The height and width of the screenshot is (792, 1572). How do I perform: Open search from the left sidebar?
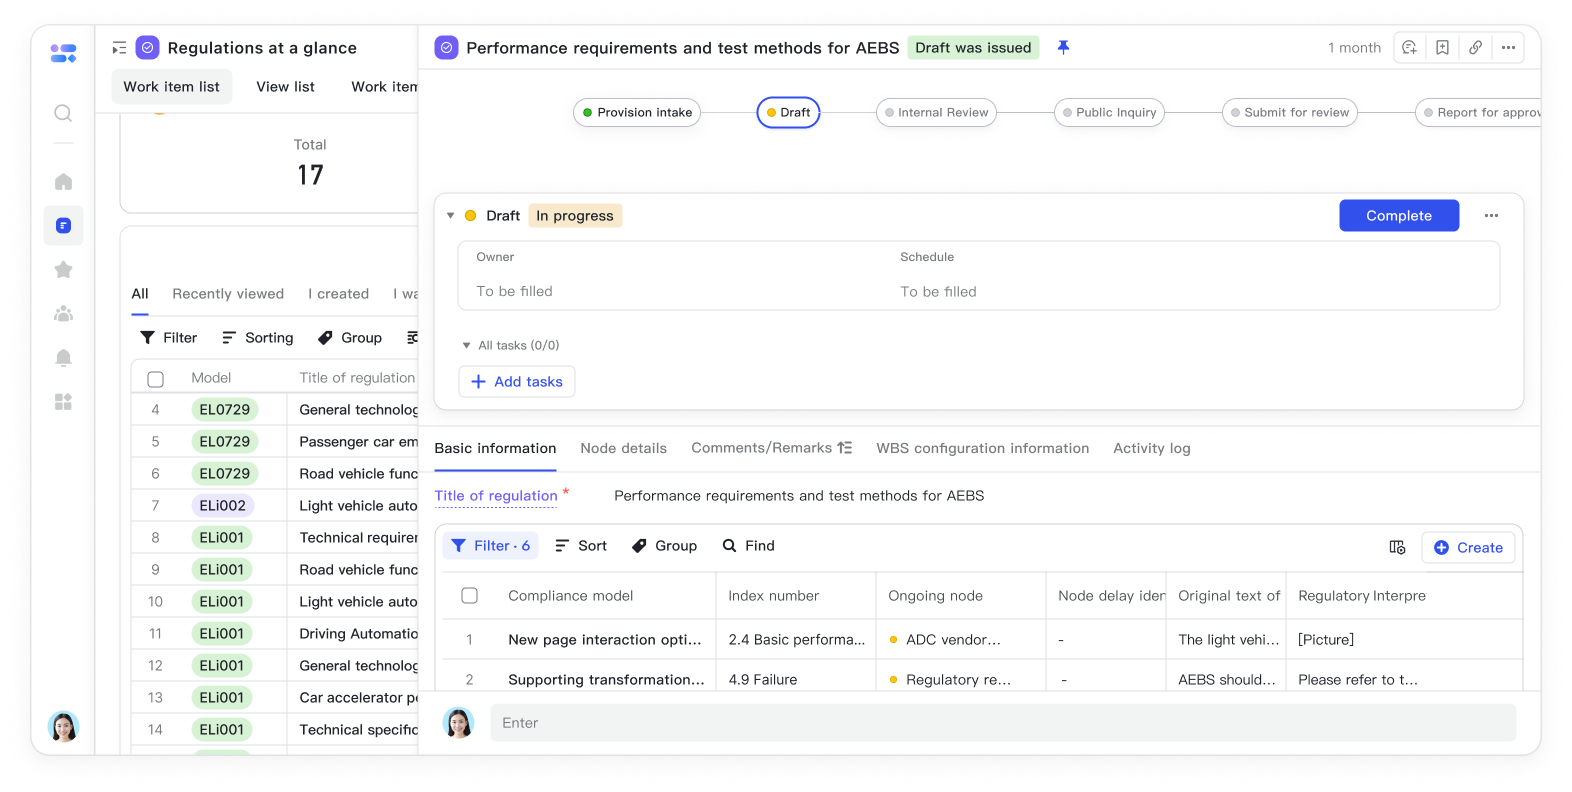[63, 113]
